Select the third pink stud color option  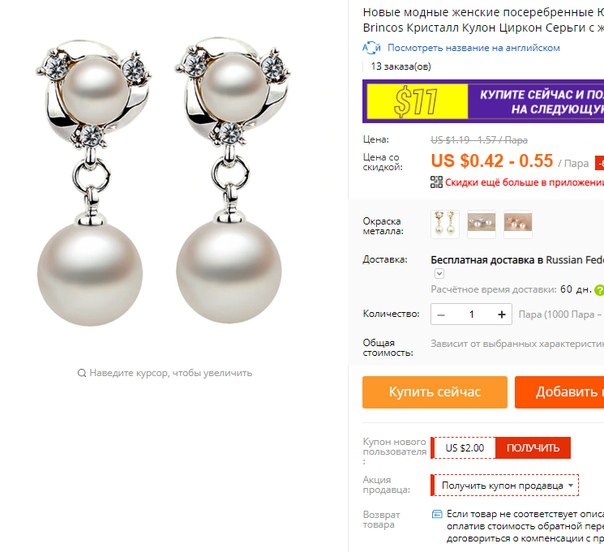click(x=518, y=223)
